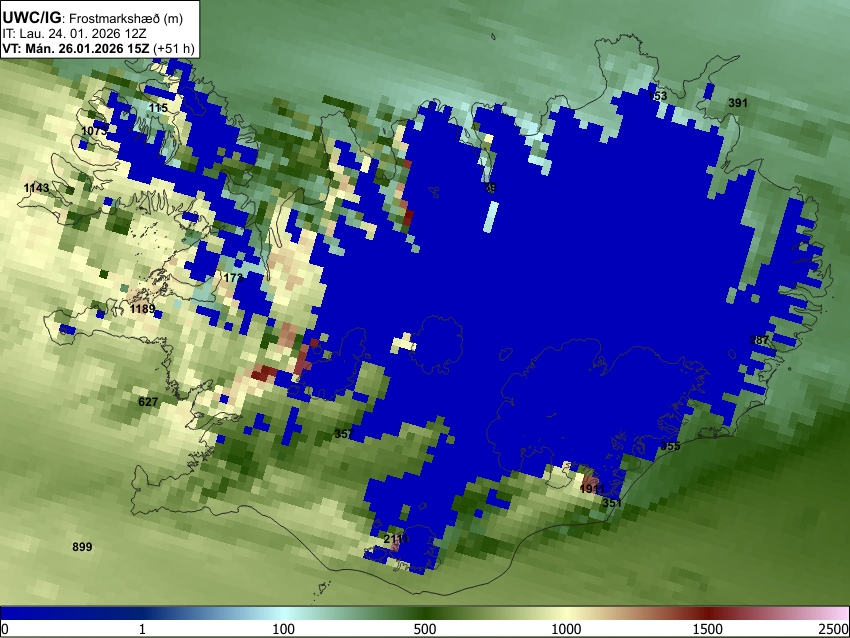Screen dimensions: 850x638
Task: Select the 100 tick label on the scale
Action: pos(283,629)
